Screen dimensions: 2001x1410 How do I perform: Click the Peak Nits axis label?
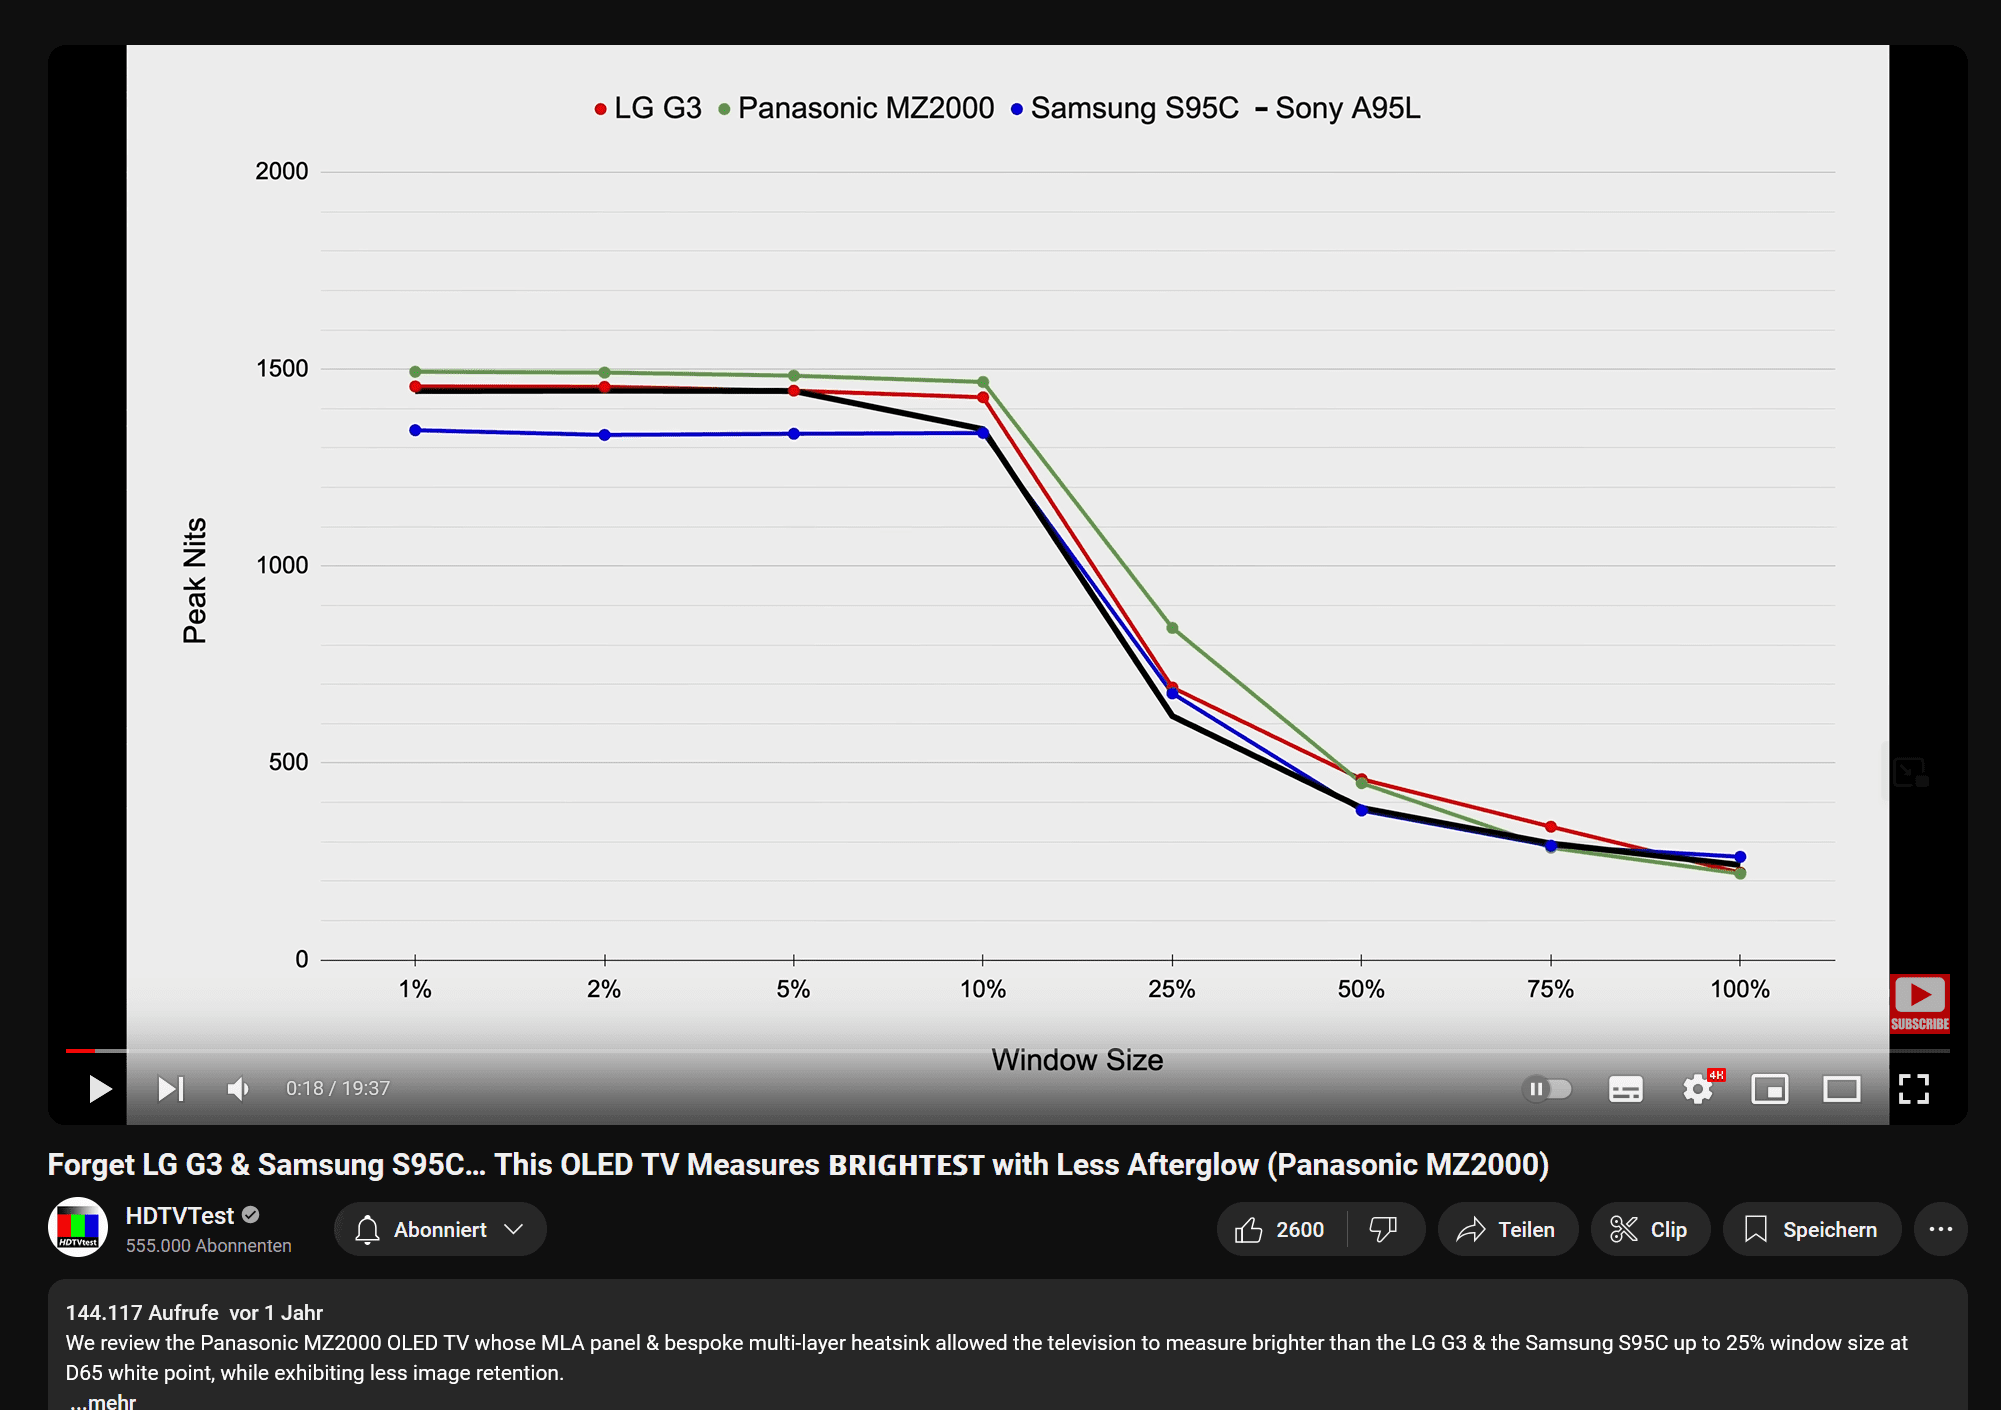194,580
